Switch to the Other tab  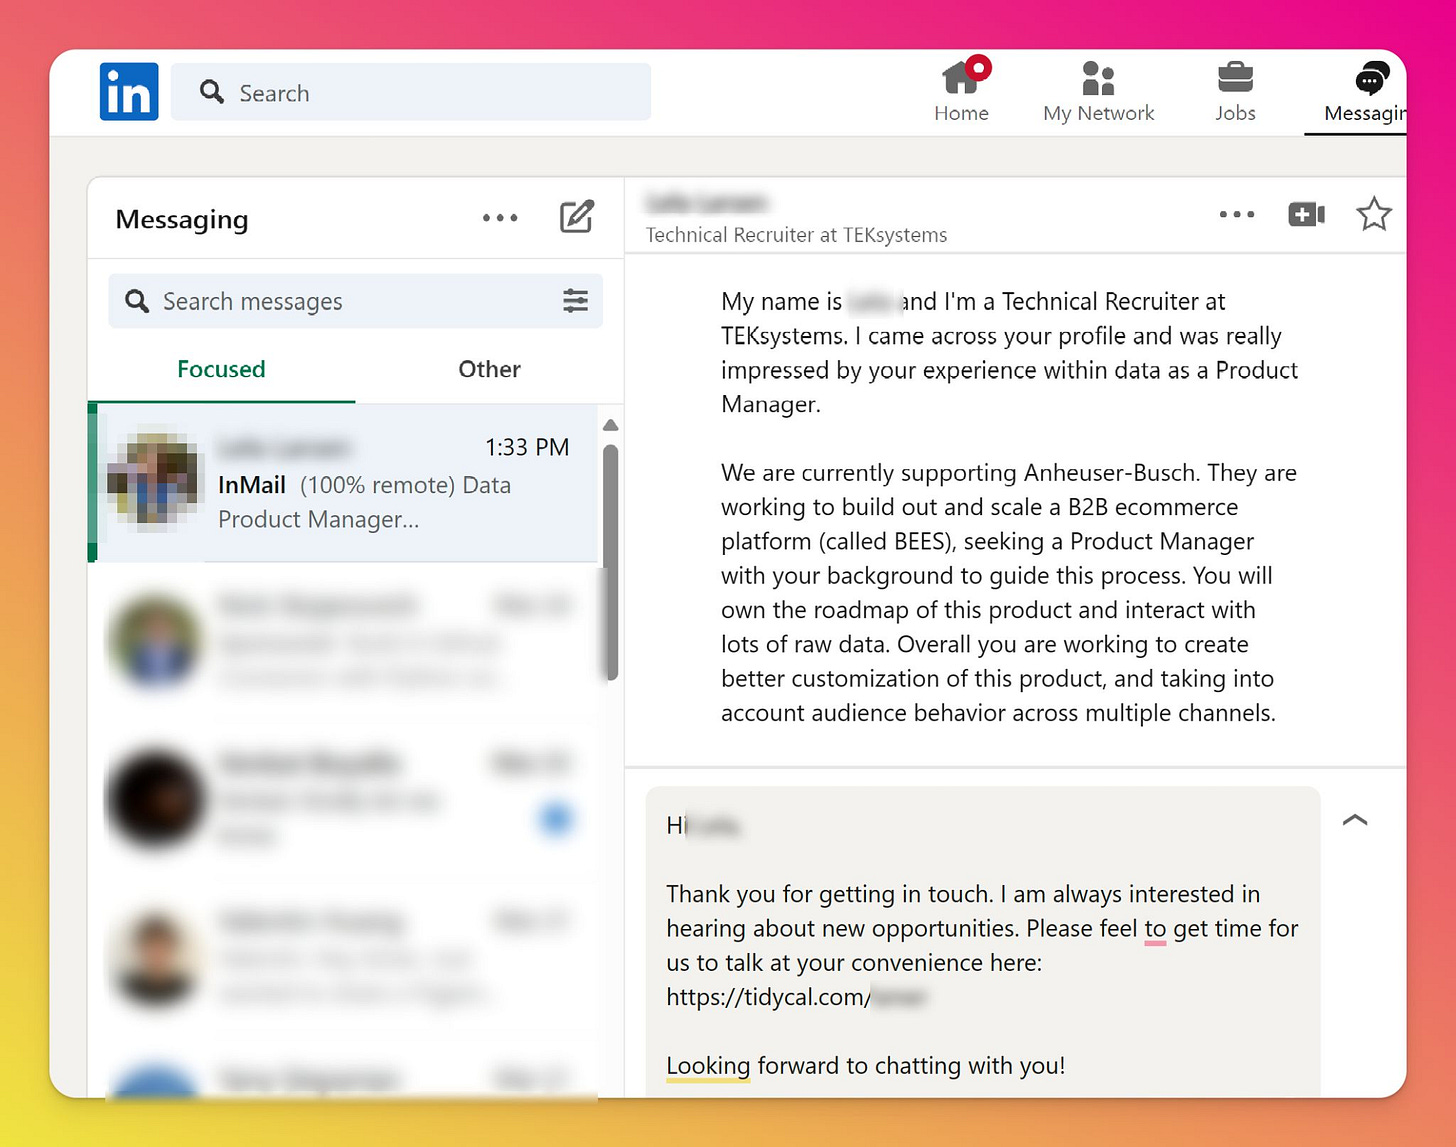(x=489, y=369)
